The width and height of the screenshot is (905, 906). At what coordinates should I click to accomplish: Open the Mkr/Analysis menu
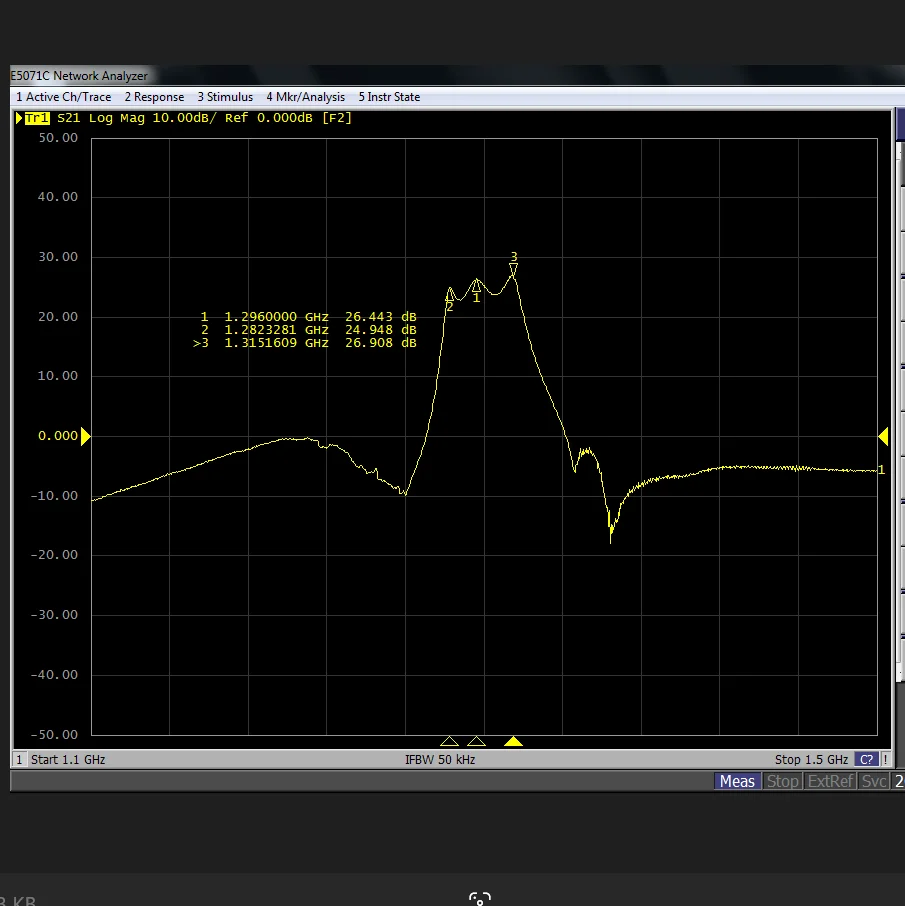305,97
